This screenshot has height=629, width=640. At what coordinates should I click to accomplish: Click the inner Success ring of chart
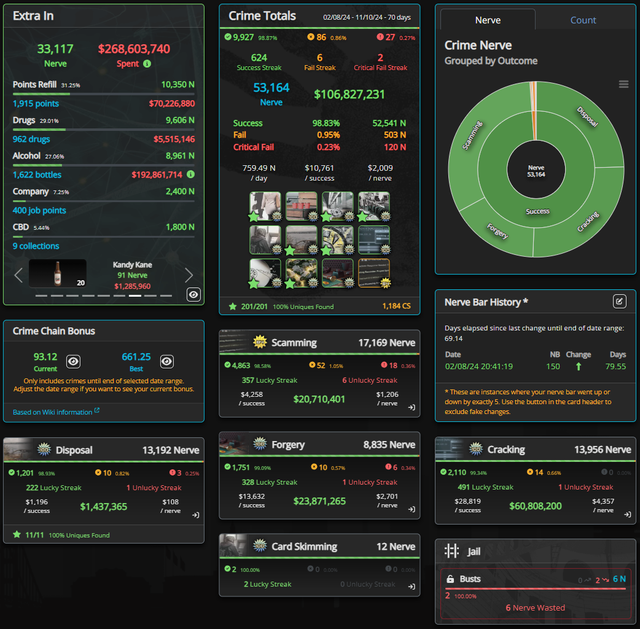click(x=537, y=211)
